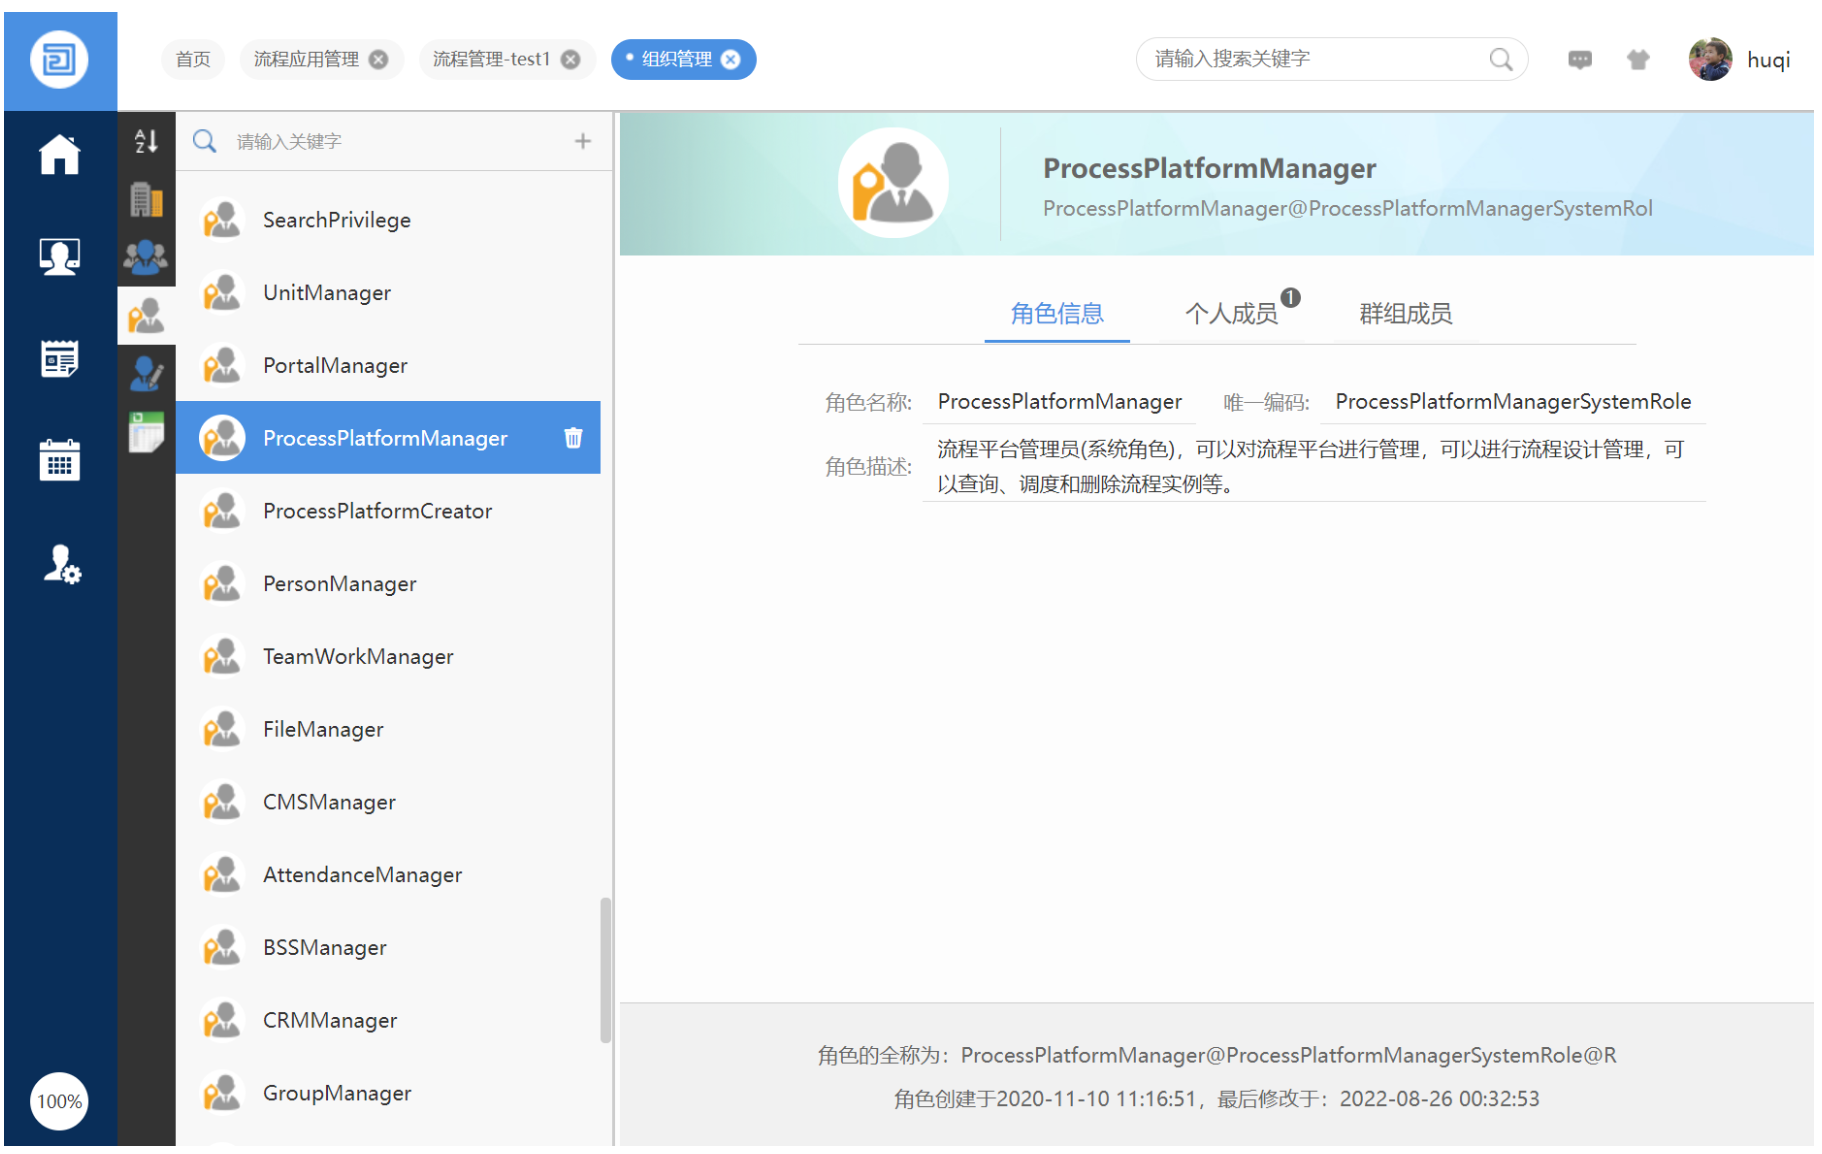Go to the 首页 tab
The image size is (1822, 1154).
(x=193, y=59)
